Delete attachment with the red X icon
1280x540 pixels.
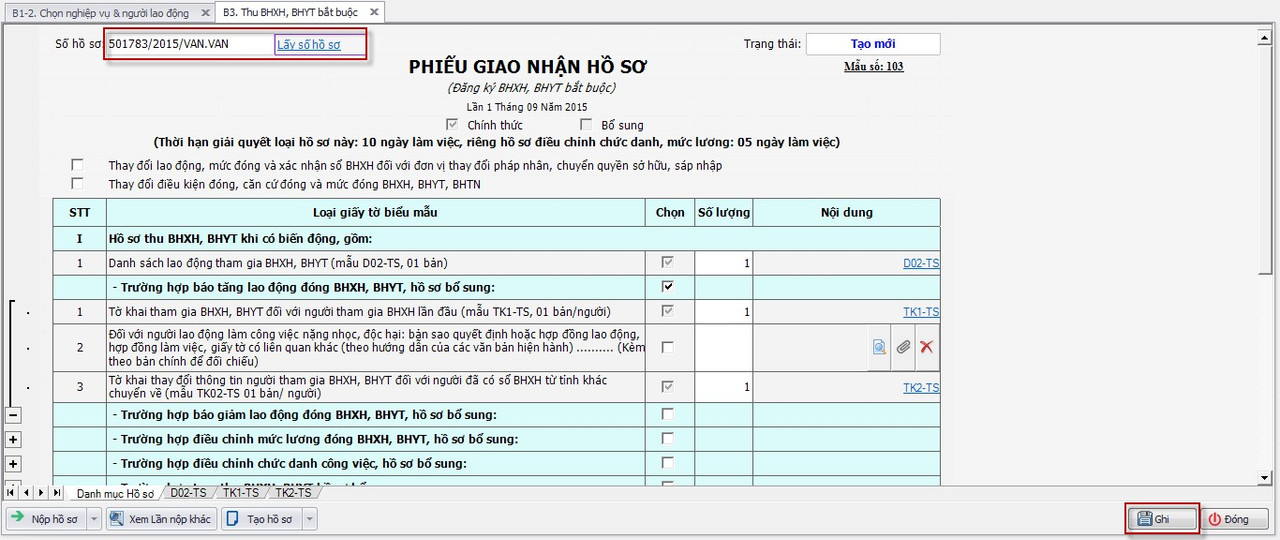pos(927,347)
